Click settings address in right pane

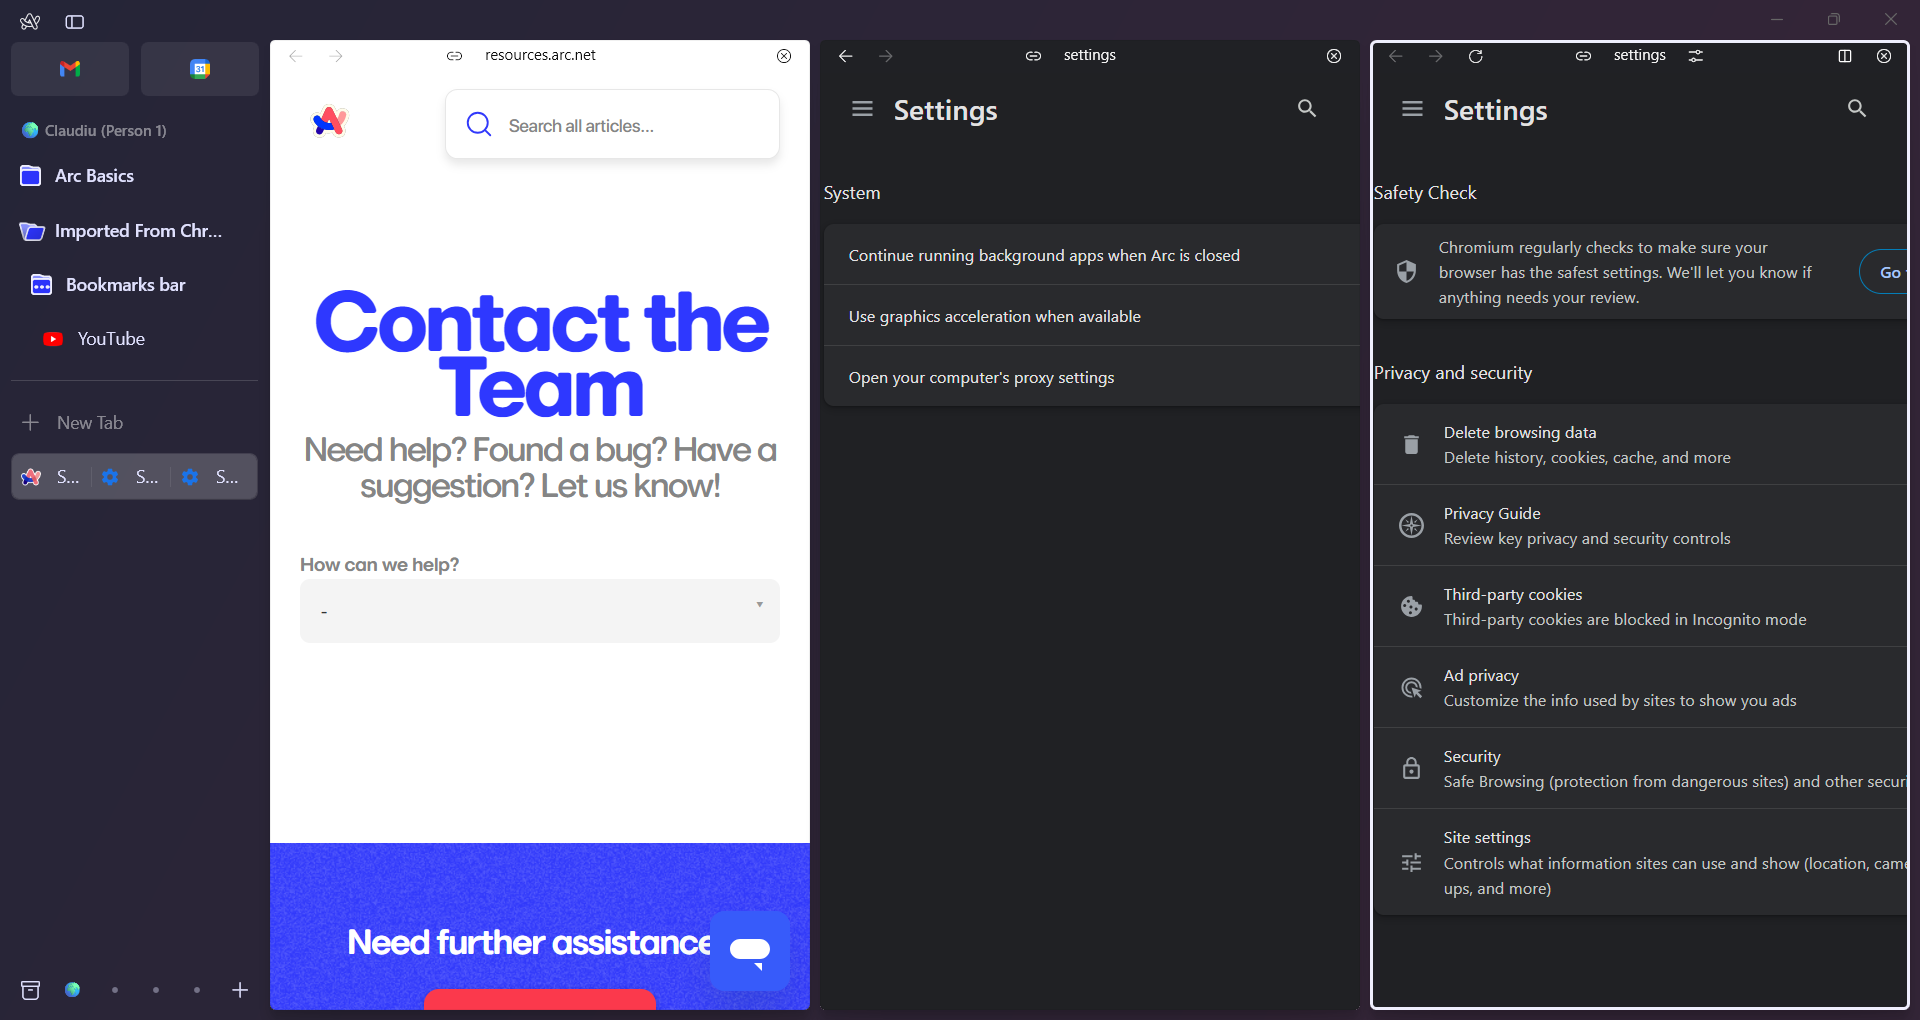[x=1639, y=55]
